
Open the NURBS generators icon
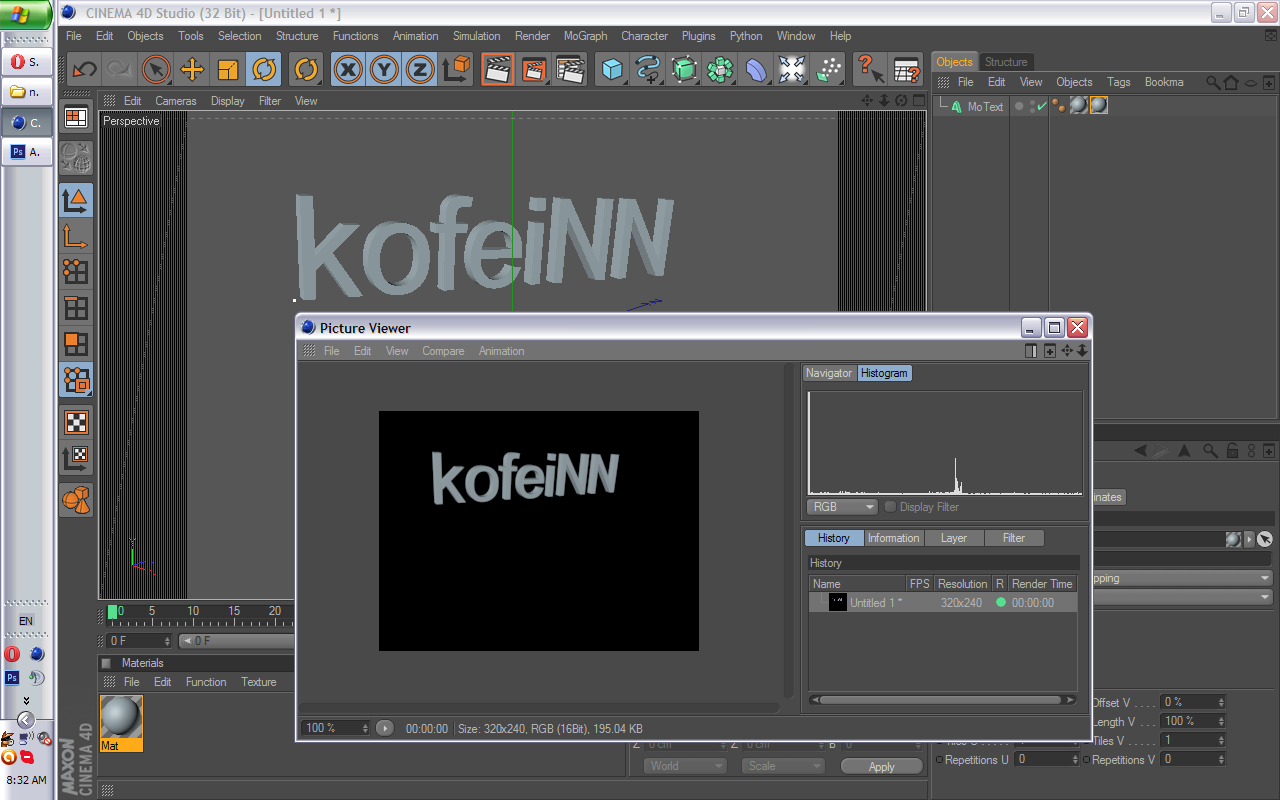(684, 69)
